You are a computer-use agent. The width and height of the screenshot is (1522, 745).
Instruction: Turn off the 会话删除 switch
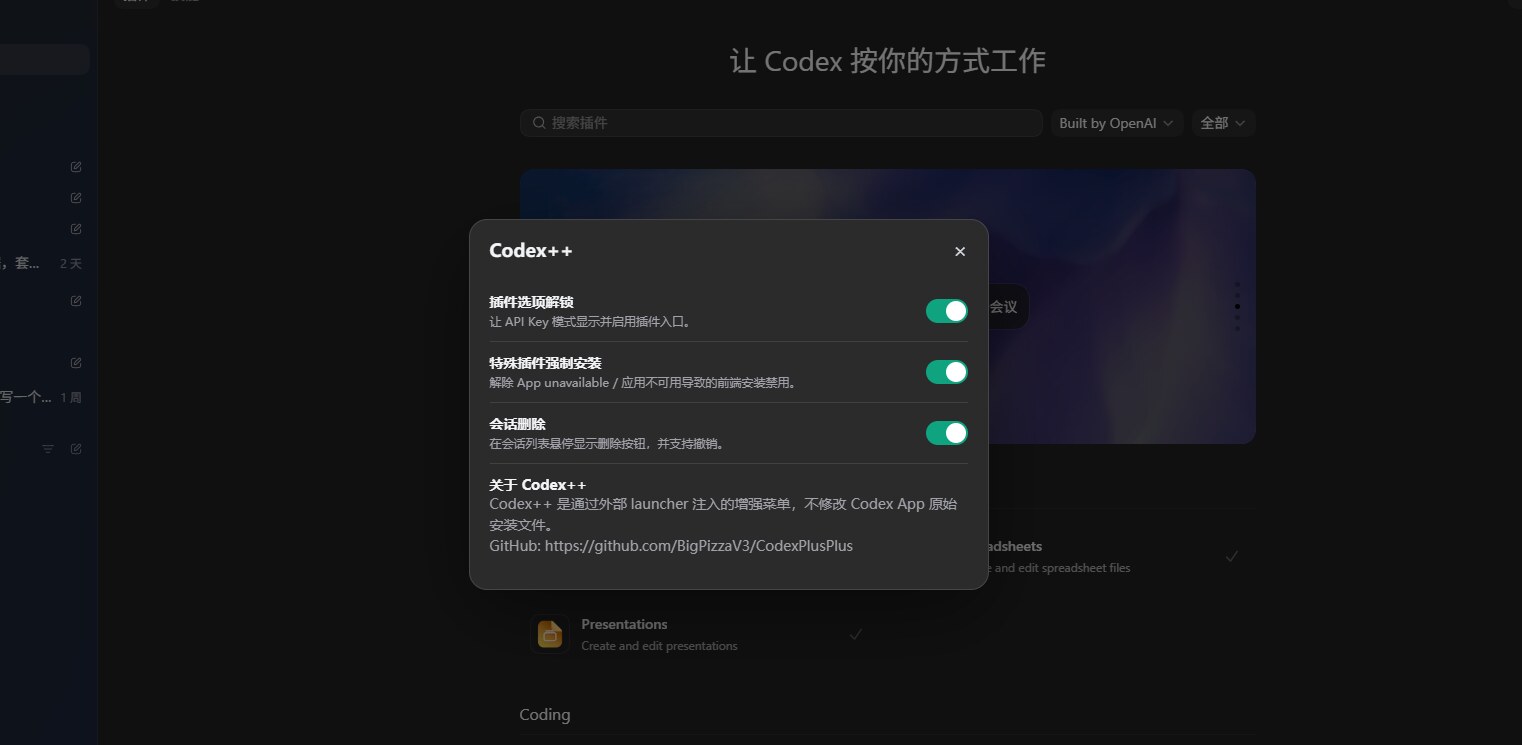[947, 433]
